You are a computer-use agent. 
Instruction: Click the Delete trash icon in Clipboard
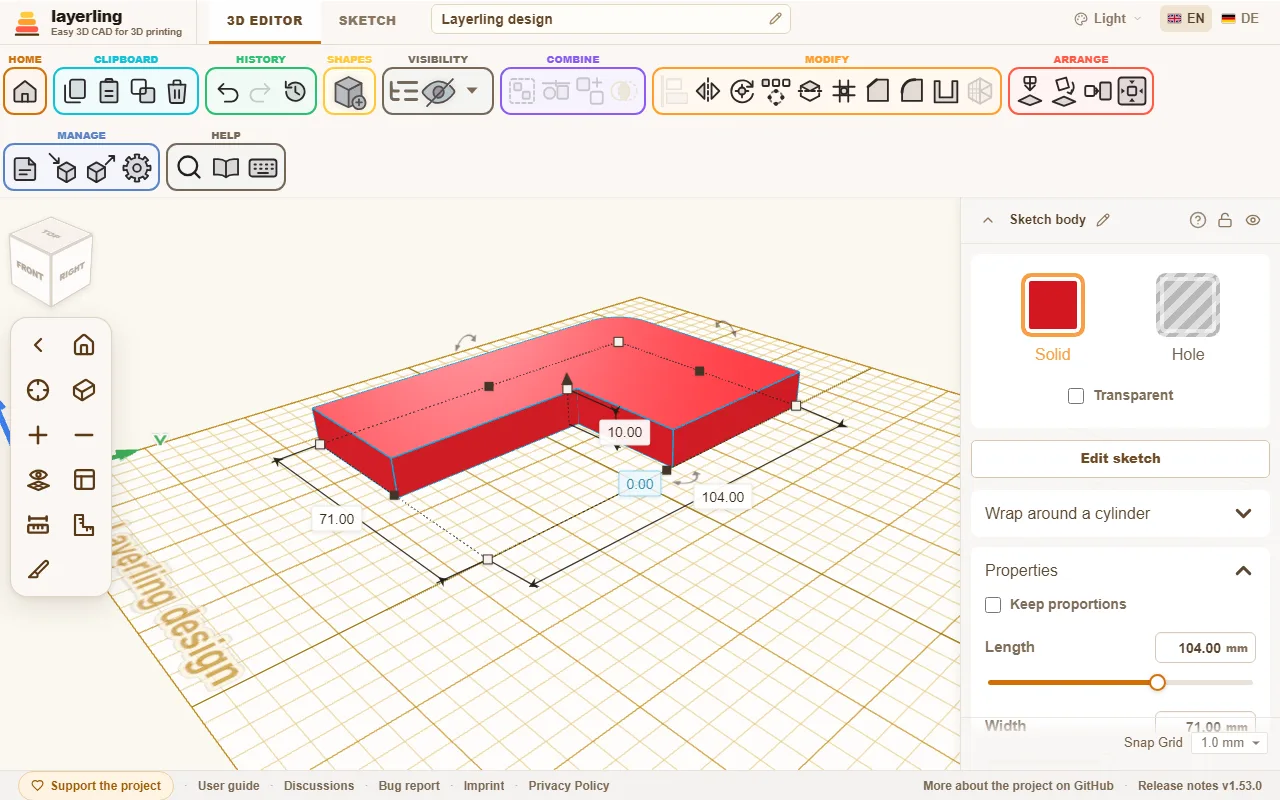[x=177, y=92]
